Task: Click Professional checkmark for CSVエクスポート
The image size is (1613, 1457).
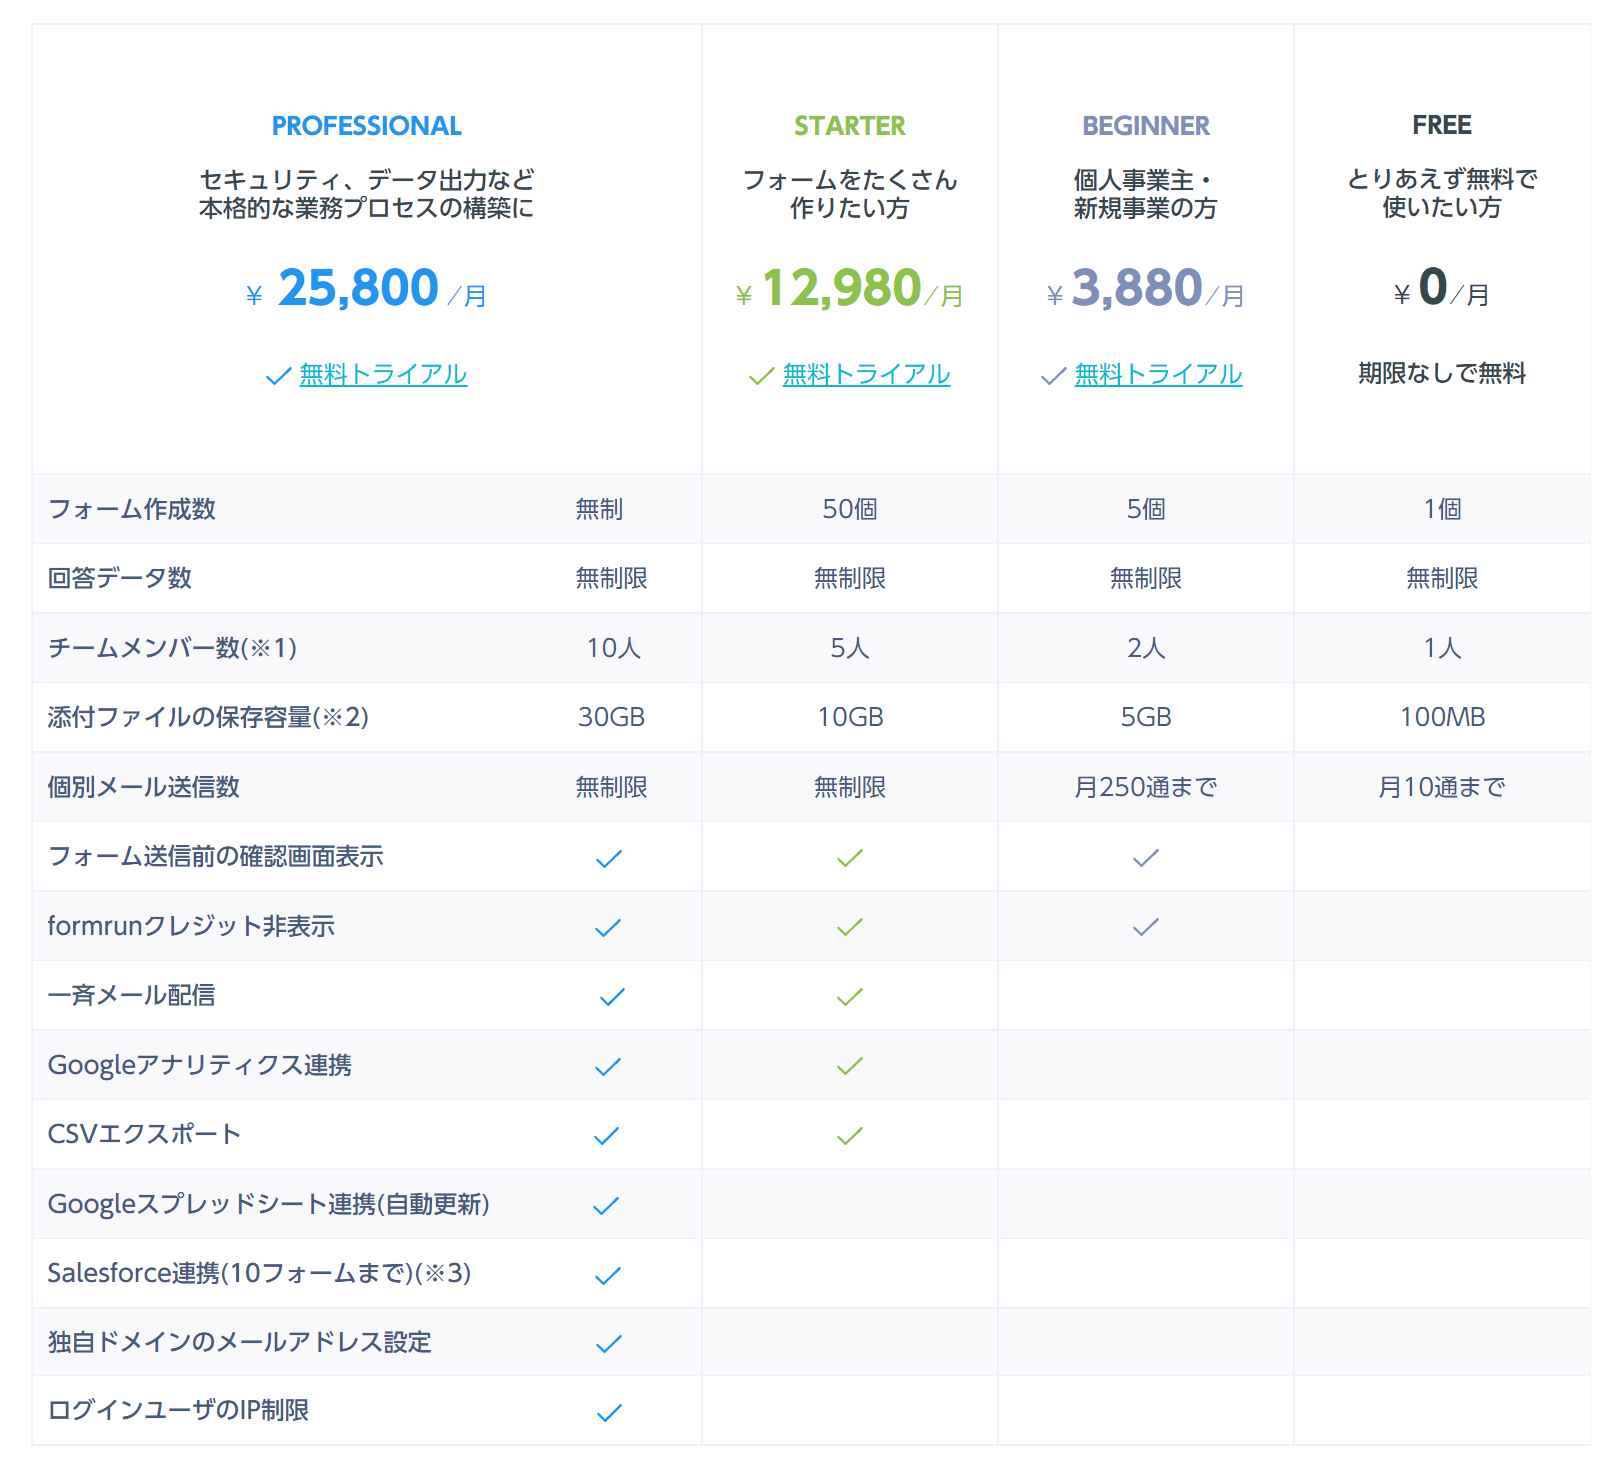Action: (x=607, y=1136)
